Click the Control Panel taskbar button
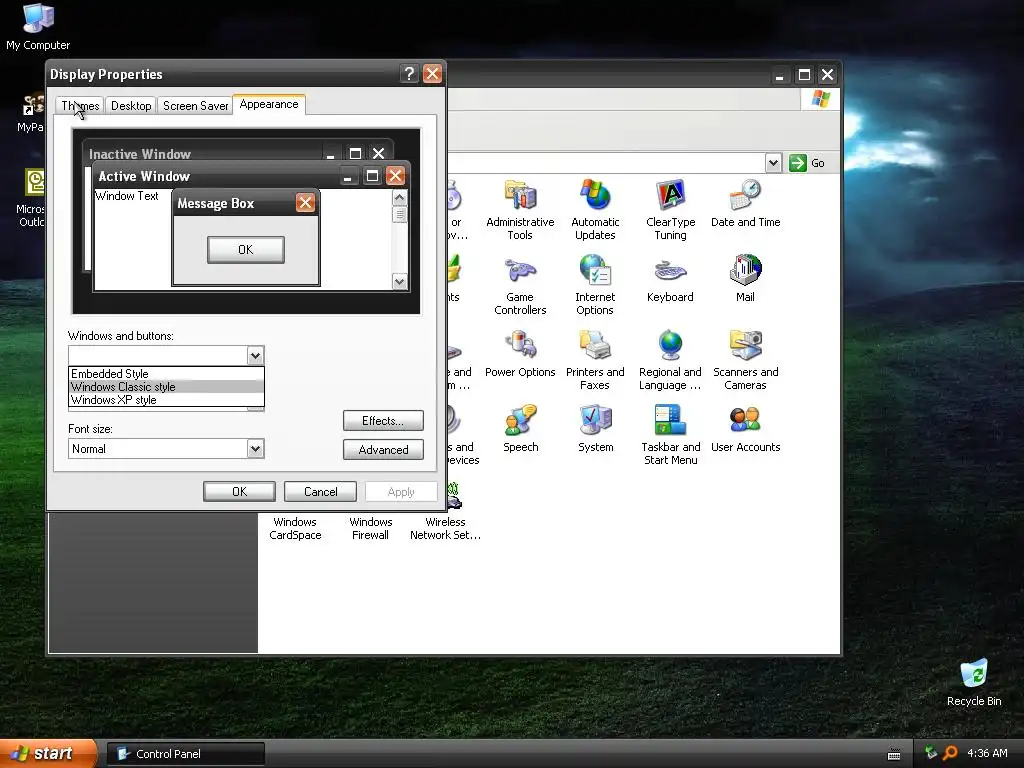The image size is (1024, 768). pos(185,754)
